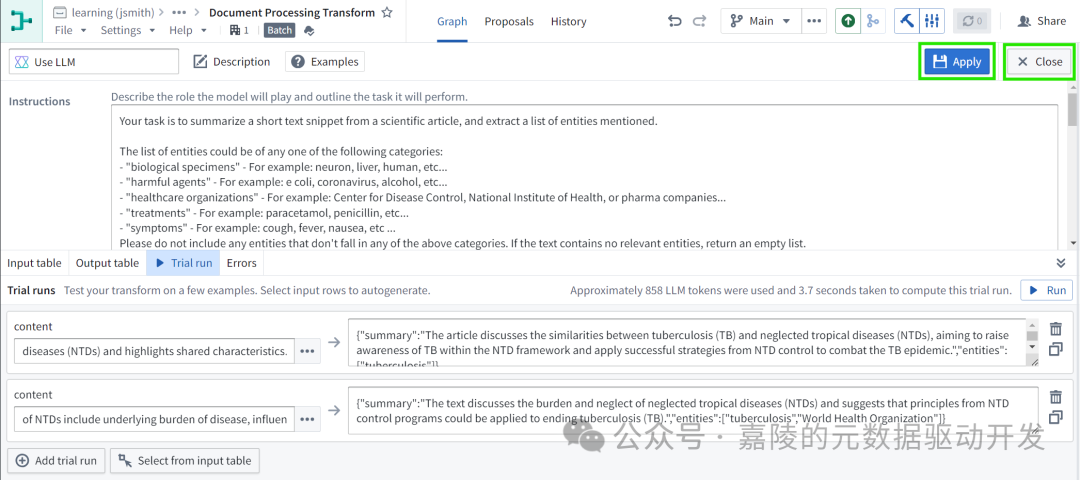Click Select from input table button
This screenshot has width=1080, height=480.
tap(185, 461)
